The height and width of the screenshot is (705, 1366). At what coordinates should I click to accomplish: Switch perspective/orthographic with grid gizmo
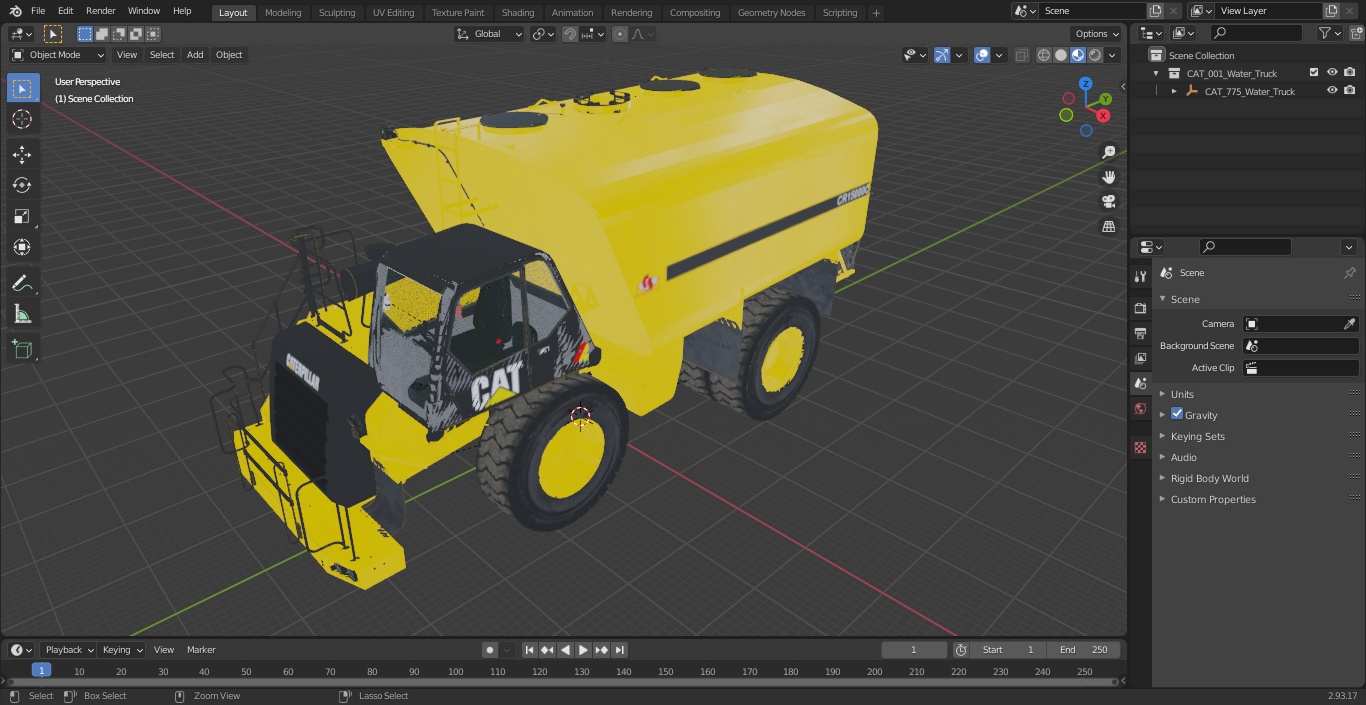tap(1108, 227)
